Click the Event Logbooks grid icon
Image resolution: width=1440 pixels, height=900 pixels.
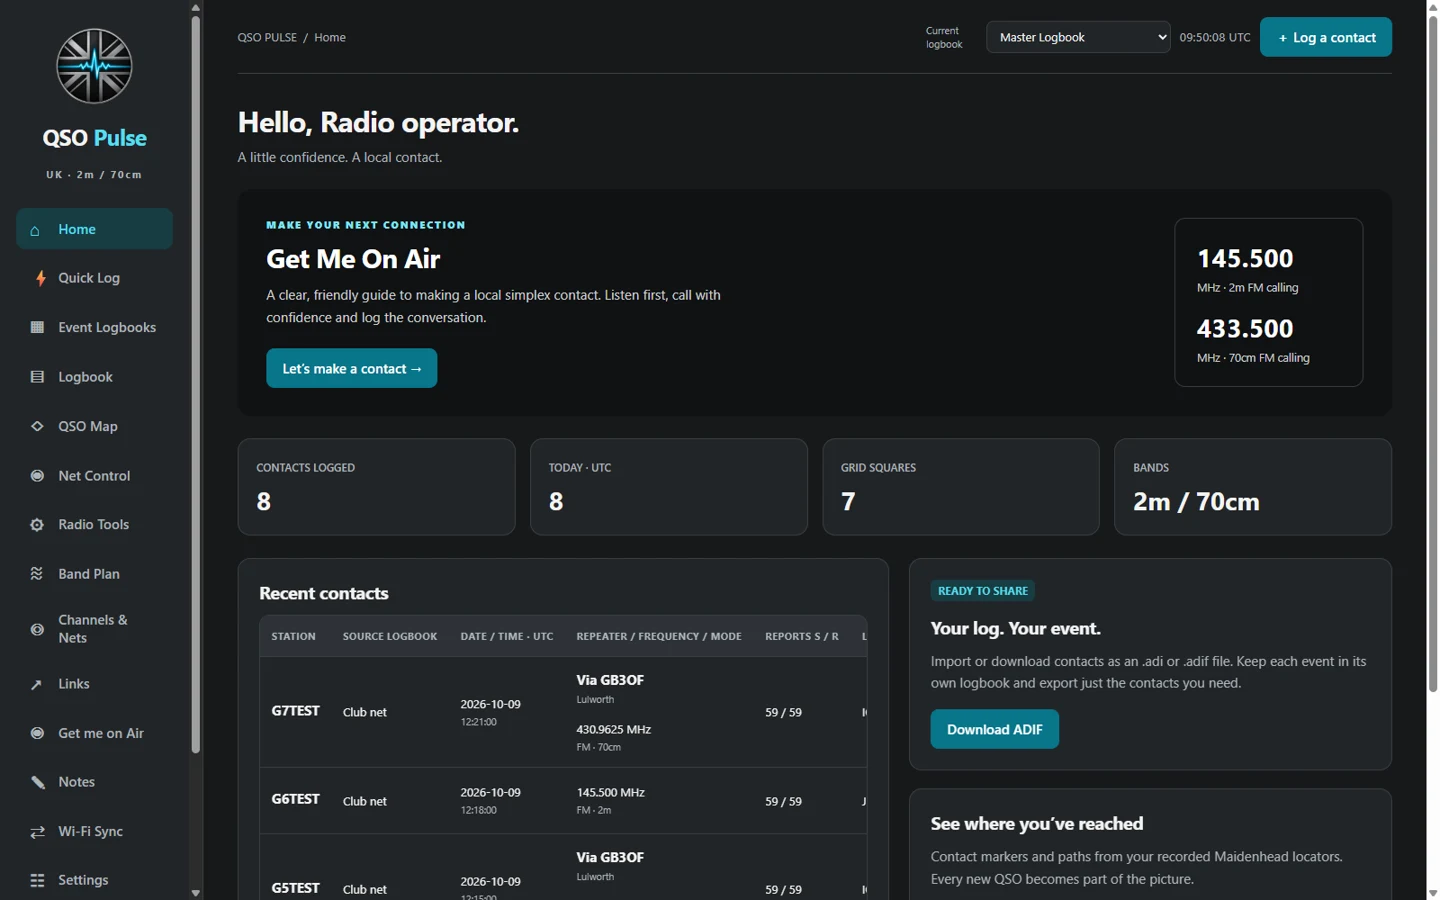[x=37, y=327]
